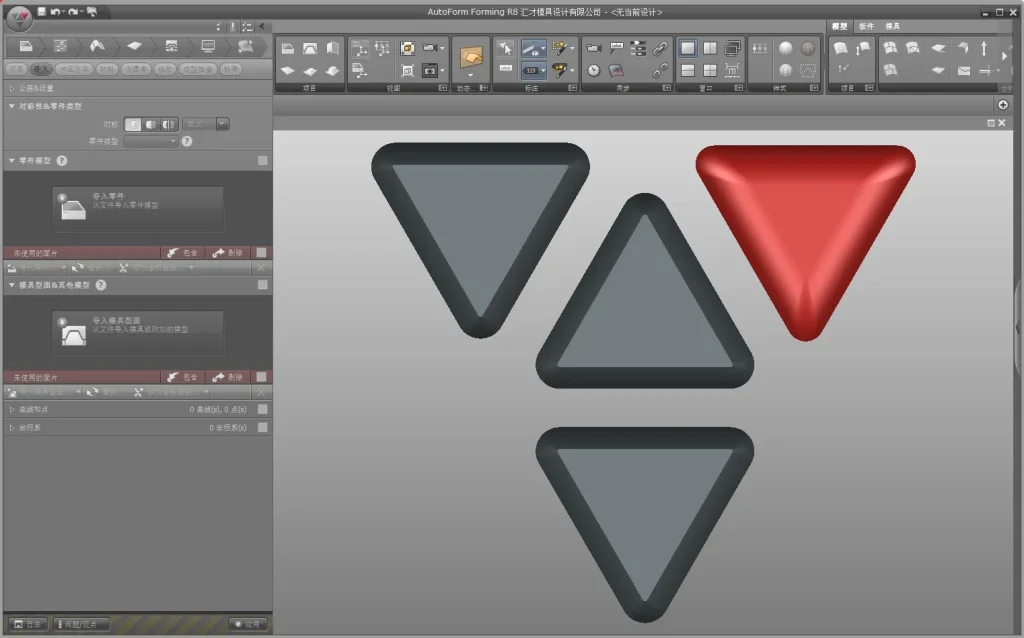
Task: Expand the 公差&设置 section
Action: [x=12, y=88]
